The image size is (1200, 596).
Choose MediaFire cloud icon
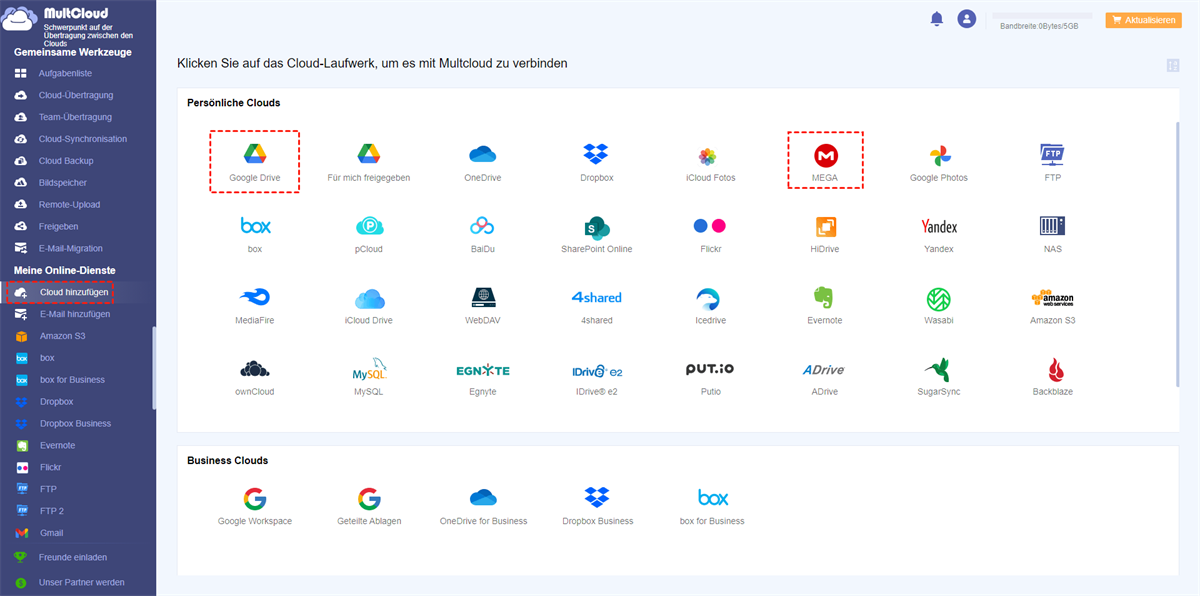tap(255, 298)
